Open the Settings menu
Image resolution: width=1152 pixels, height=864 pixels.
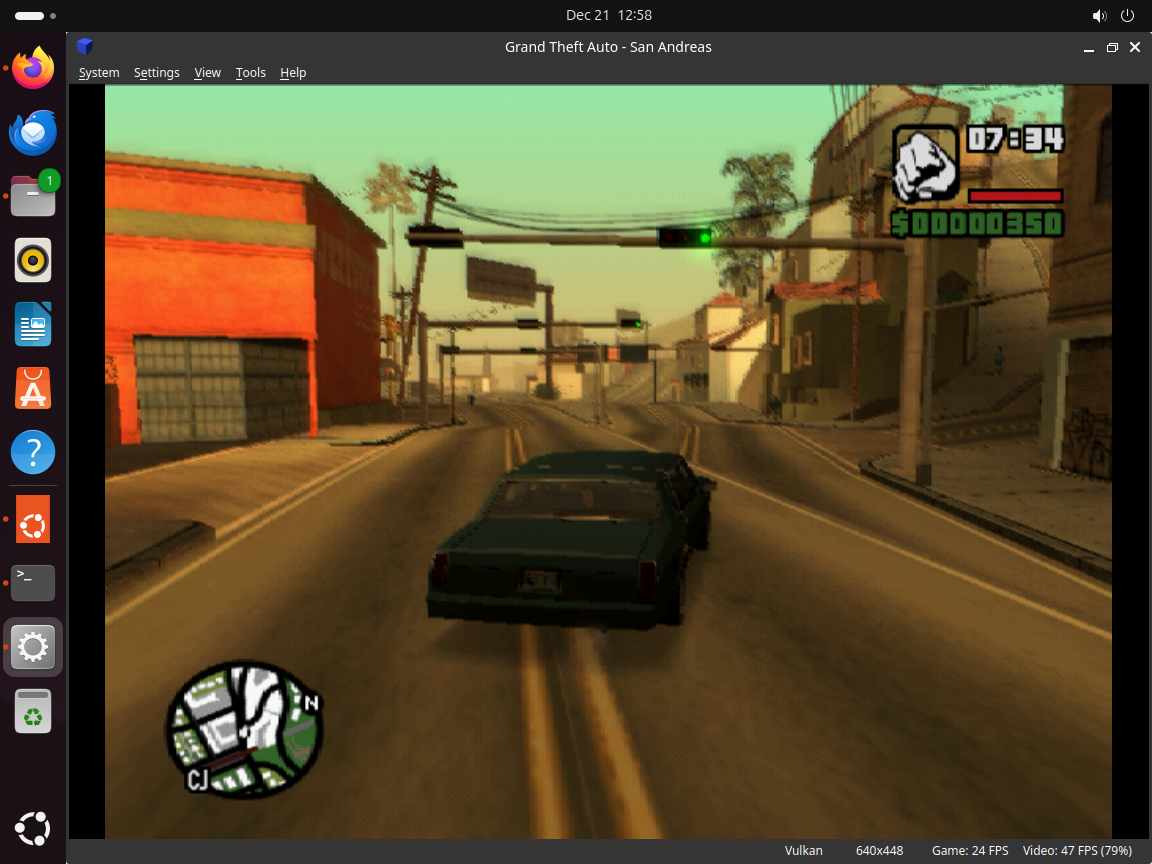click(x=156, y=73)
